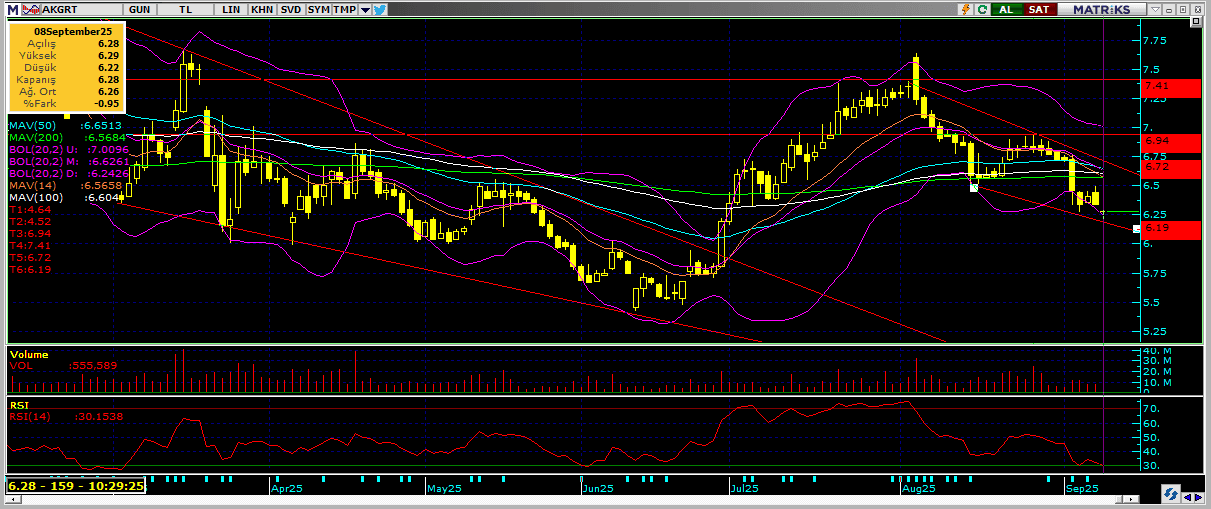Click the orange lightning bolt icon
This screenshot has height=509, width=1211.
click(x=965, y=9)
